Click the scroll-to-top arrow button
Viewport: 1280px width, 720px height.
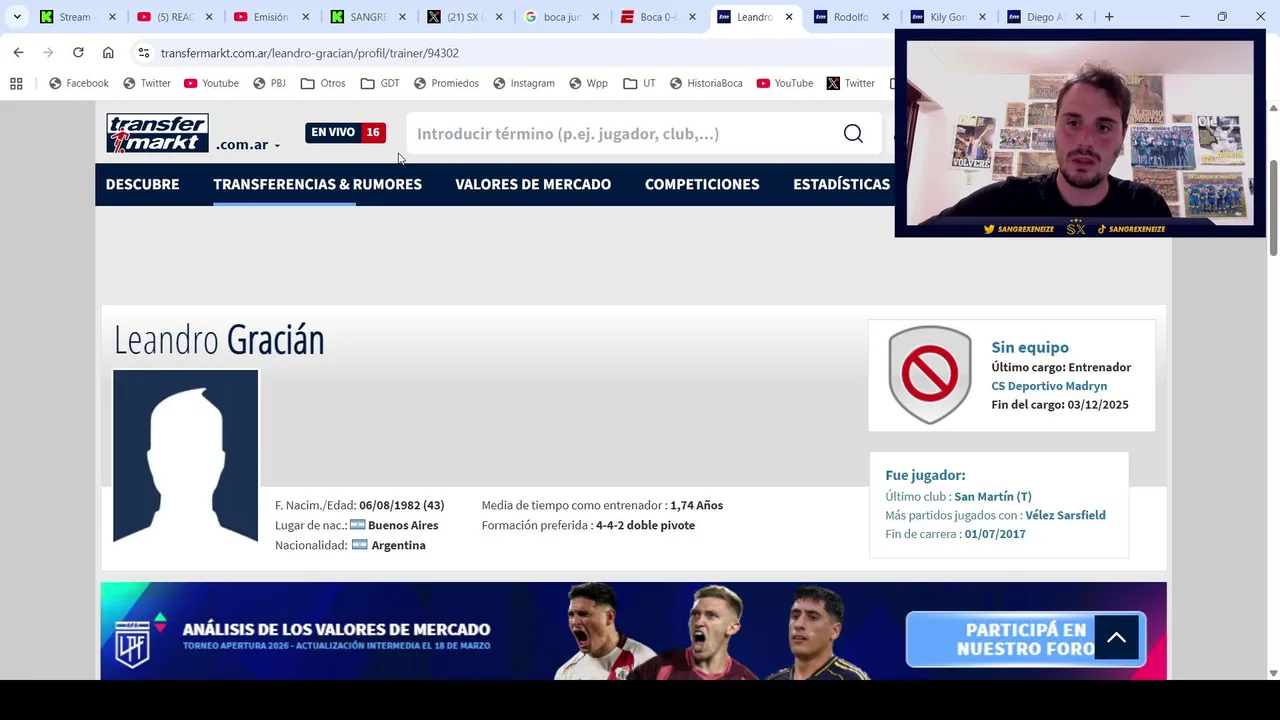click(x=1116, y=638)
